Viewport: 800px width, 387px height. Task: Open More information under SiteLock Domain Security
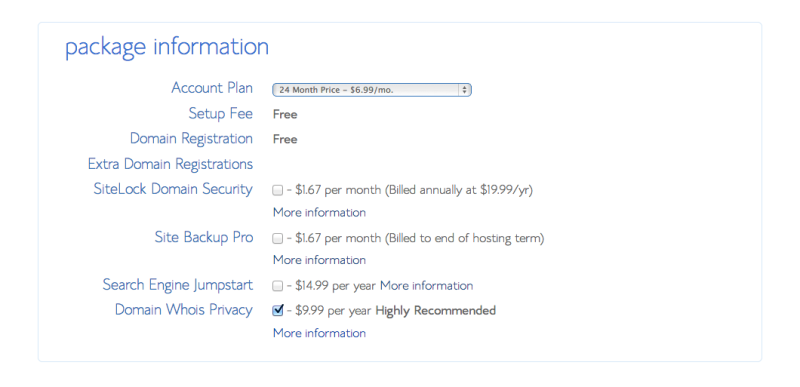[319, 212]
